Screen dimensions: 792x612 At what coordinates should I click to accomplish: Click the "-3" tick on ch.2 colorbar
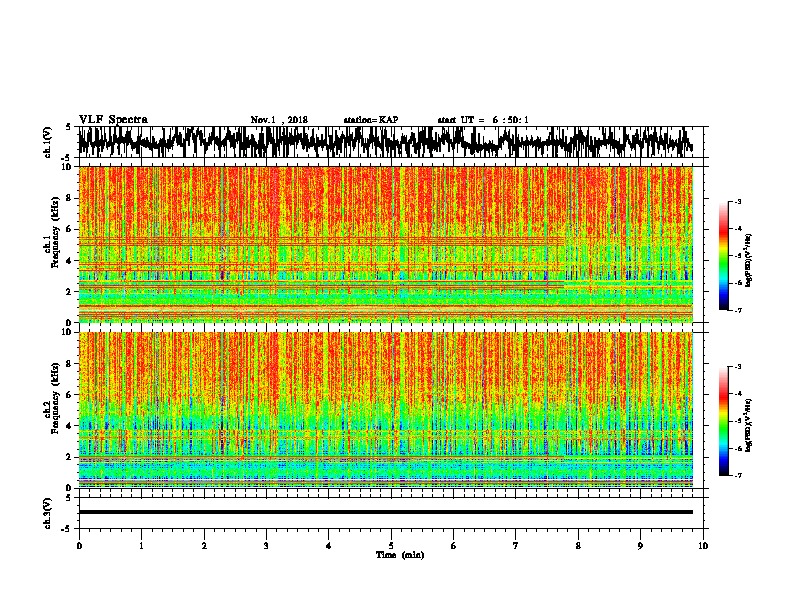[737, 367]
